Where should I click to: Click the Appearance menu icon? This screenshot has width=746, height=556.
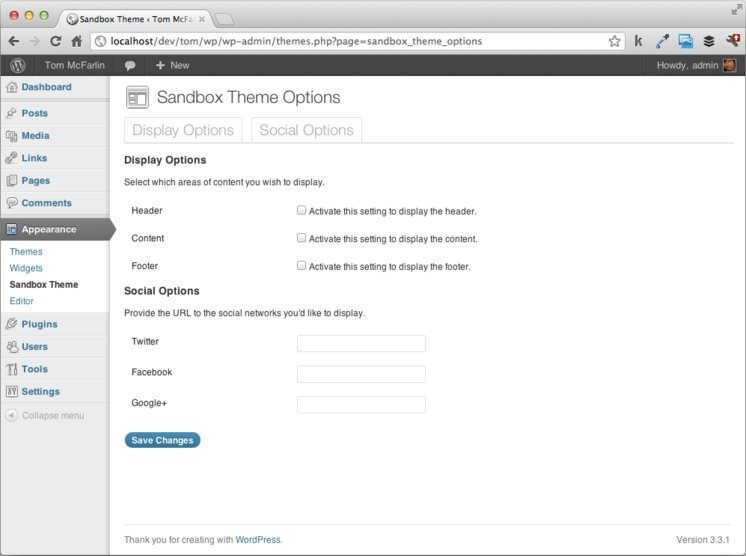tap(11, 229)
